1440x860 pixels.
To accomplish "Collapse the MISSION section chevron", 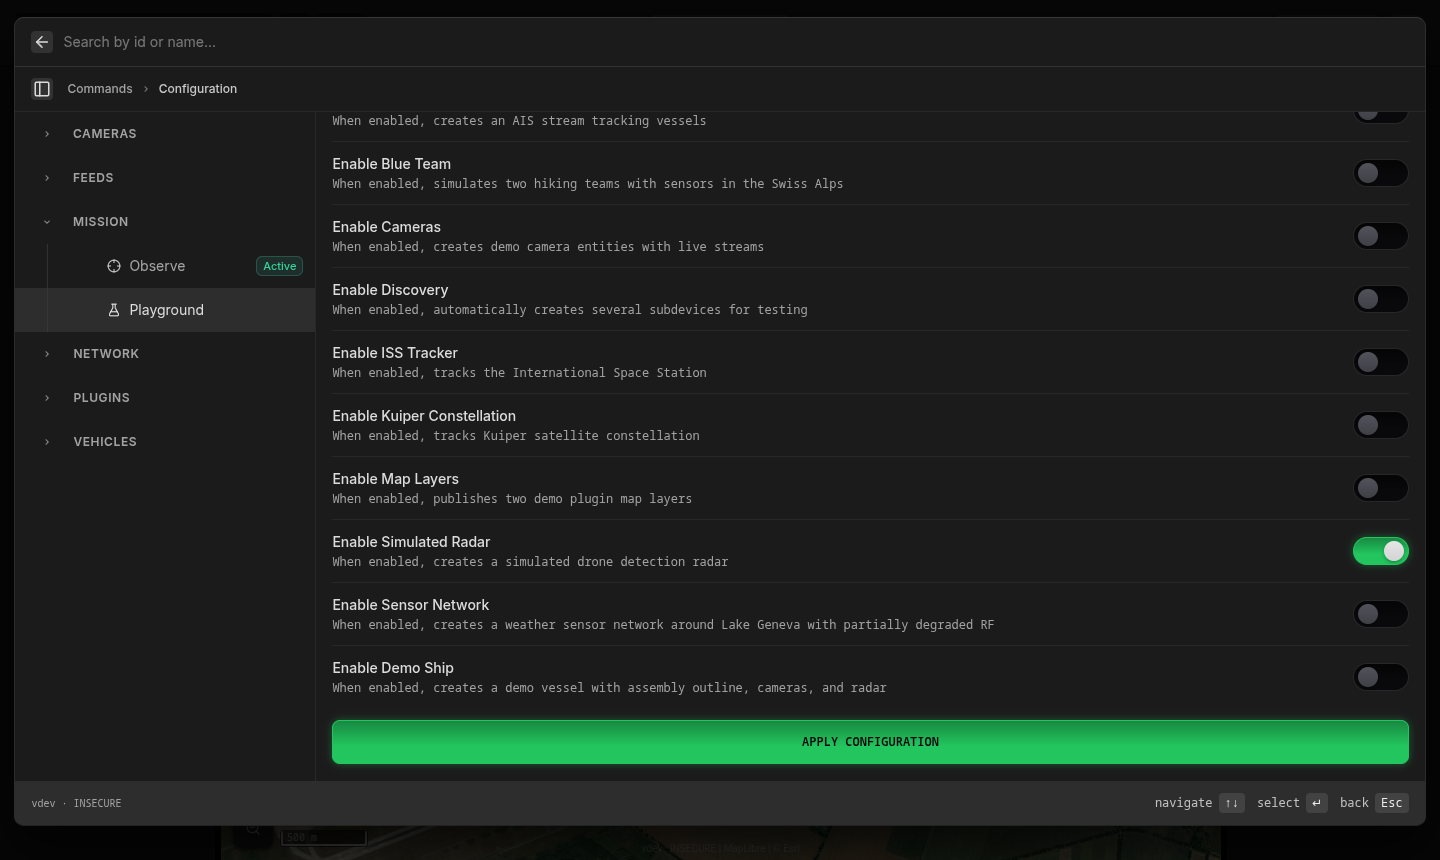I will tap(47, 222).
